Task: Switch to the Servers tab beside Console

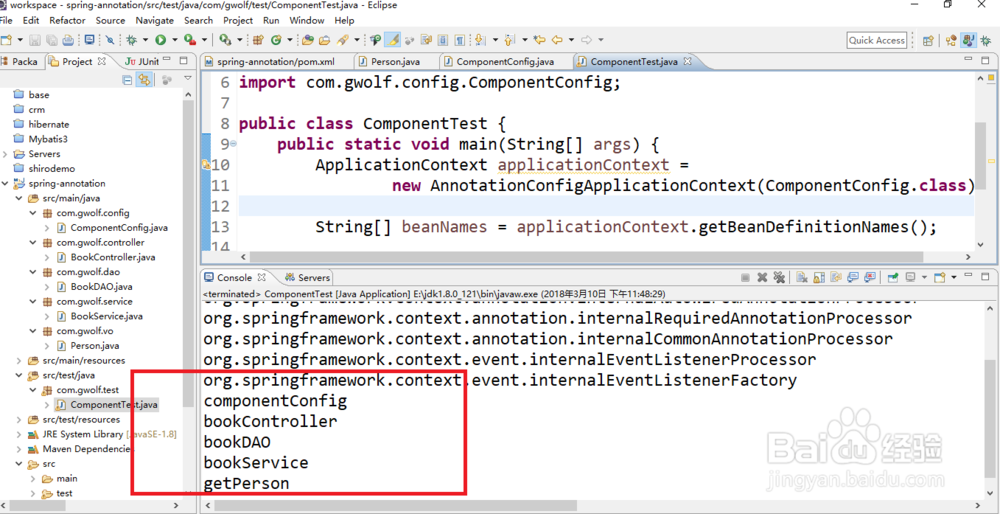Action: pos(307,277)
